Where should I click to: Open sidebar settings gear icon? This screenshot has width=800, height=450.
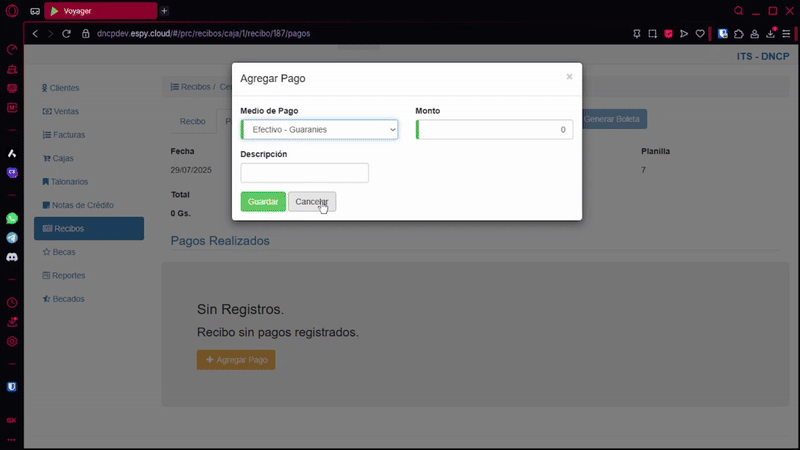pyautogui.click(x=12, y=341)
